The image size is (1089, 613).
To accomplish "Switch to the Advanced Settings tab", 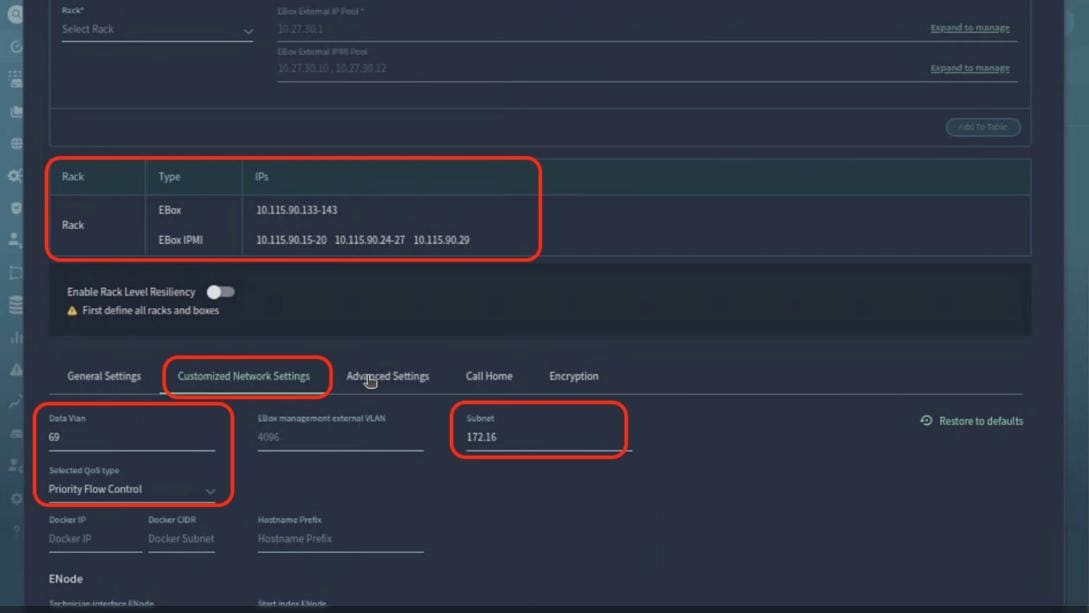I will pyautogui.click(x=388, y=376).
